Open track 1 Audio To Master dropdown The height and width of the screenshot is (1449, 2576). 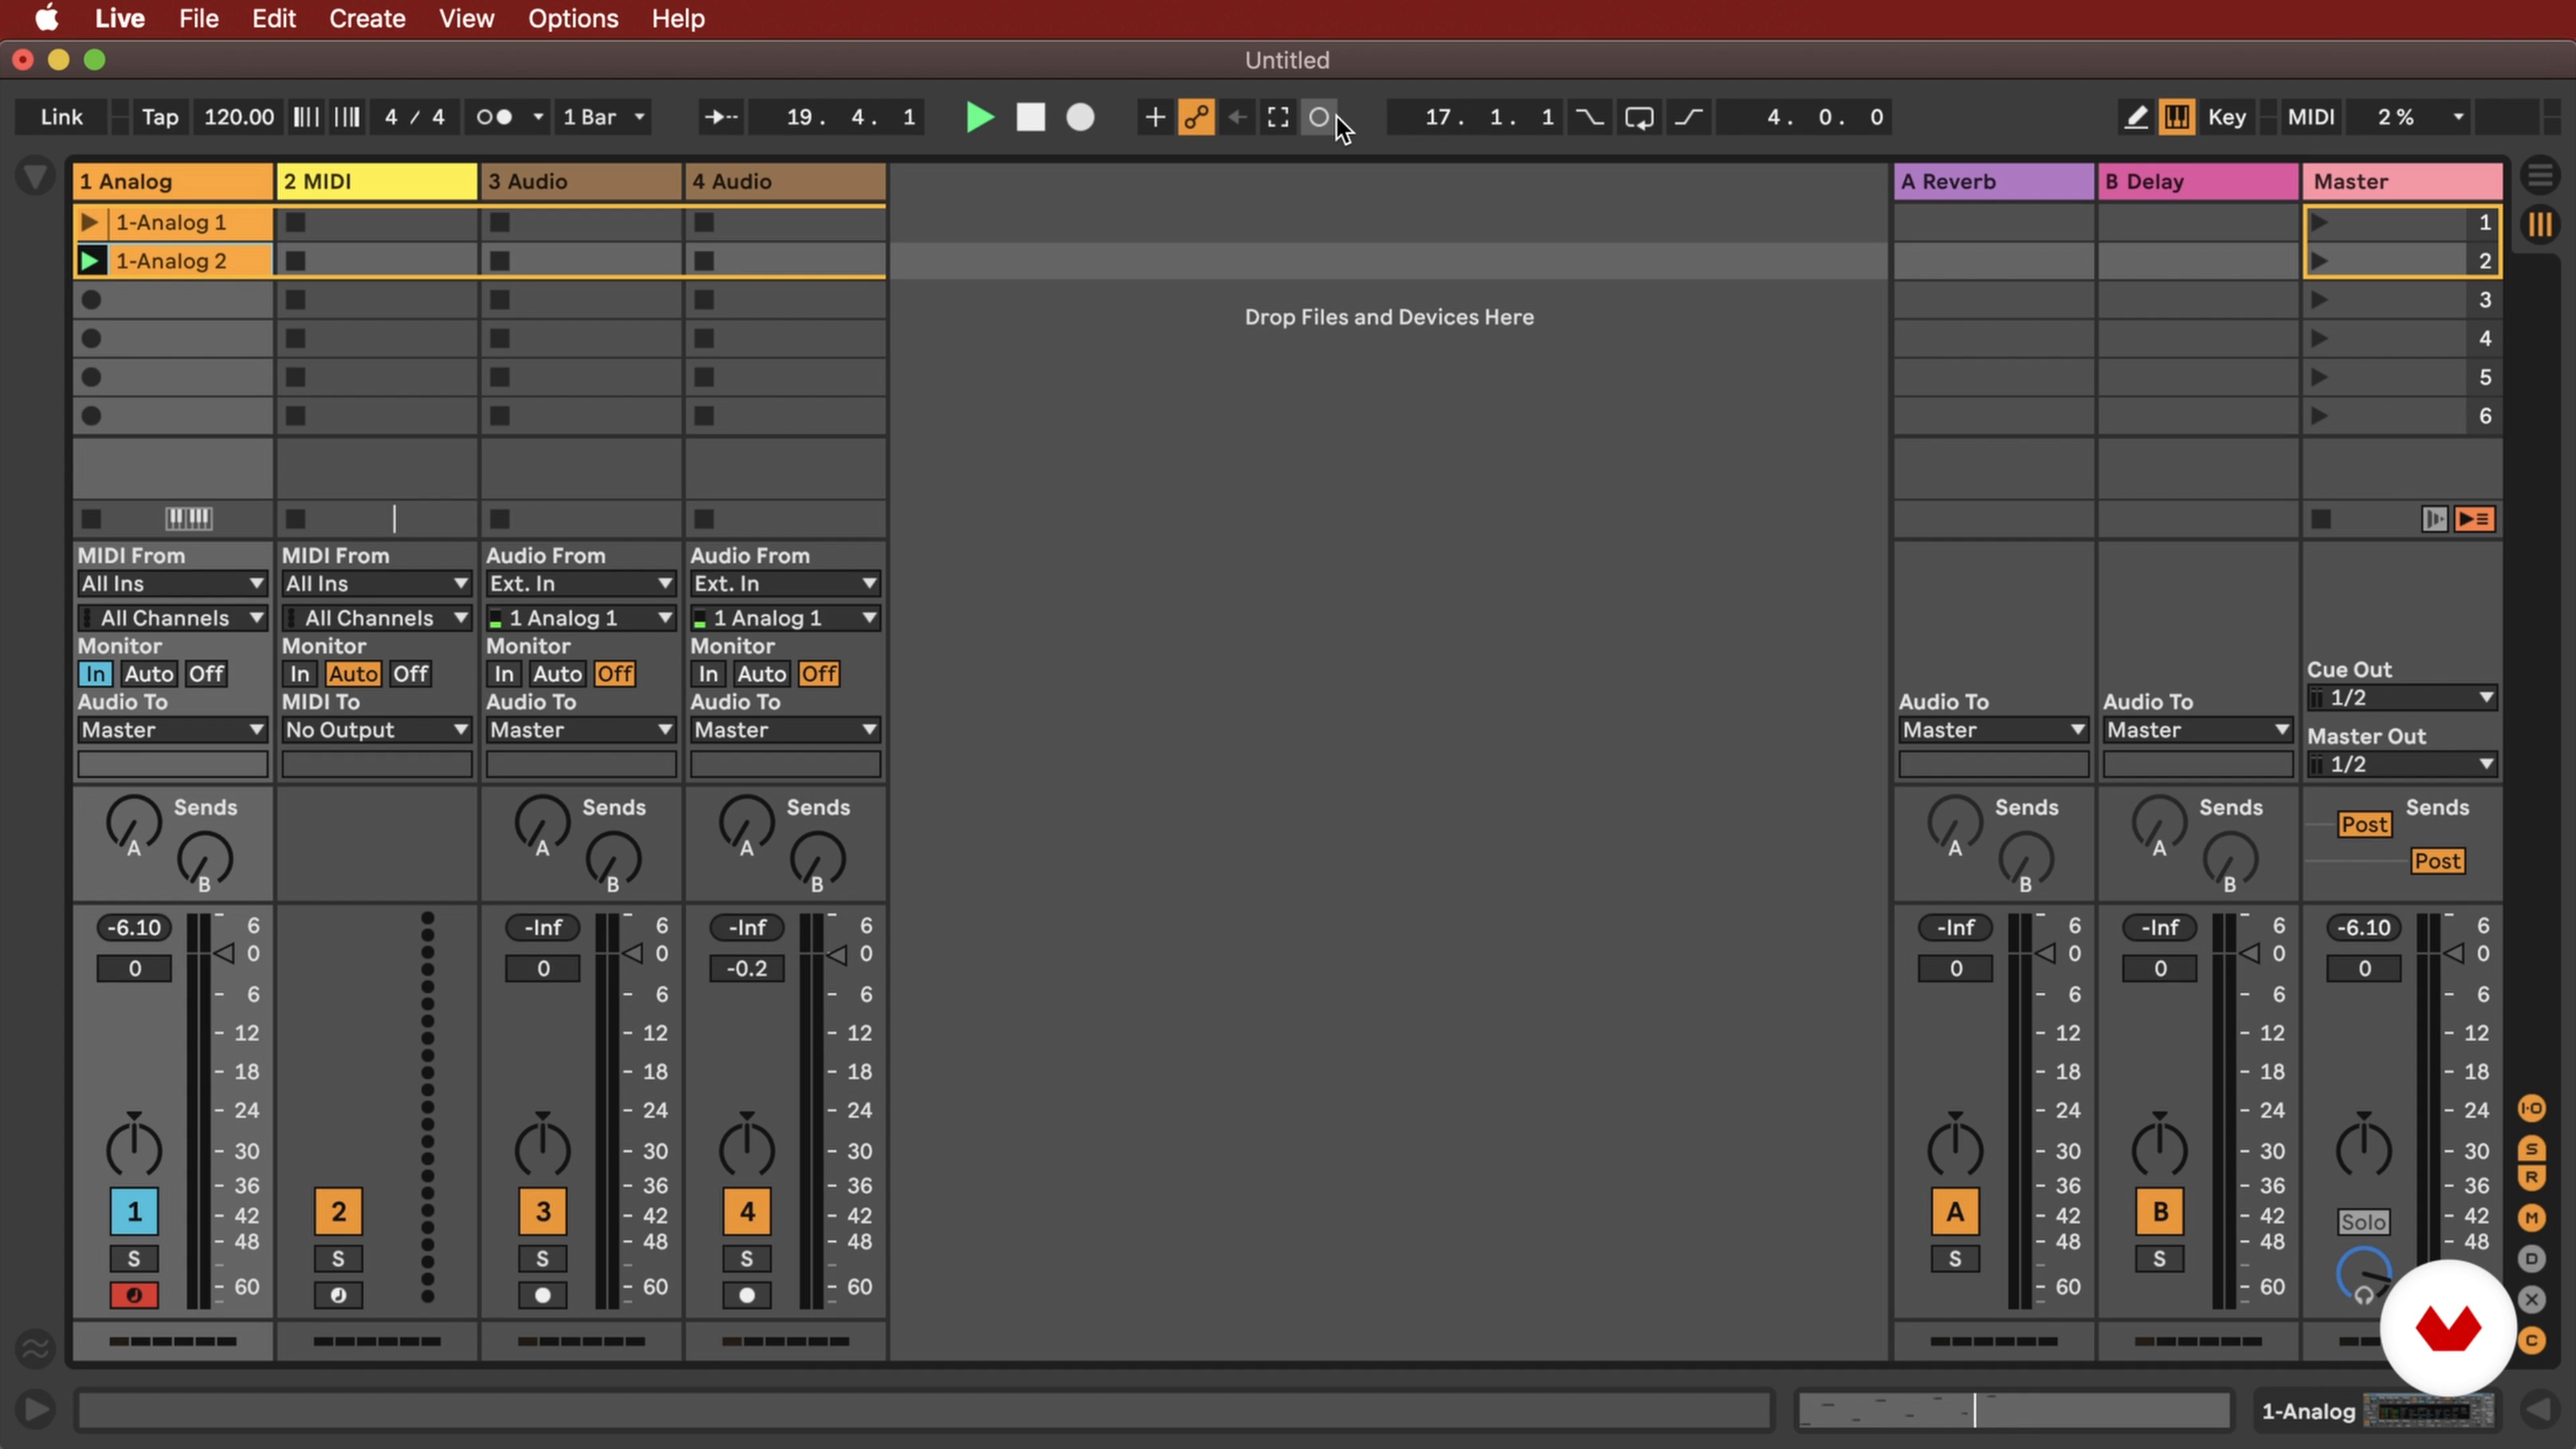tap(172, 730)
